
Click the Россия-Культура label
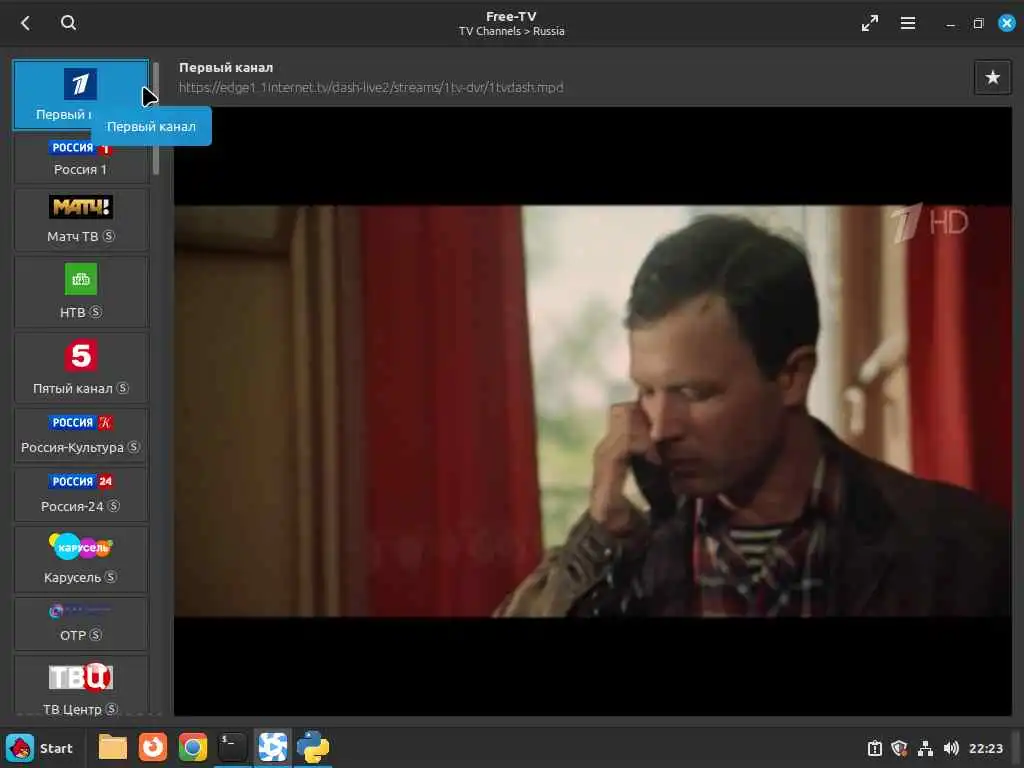coord(72,447)
